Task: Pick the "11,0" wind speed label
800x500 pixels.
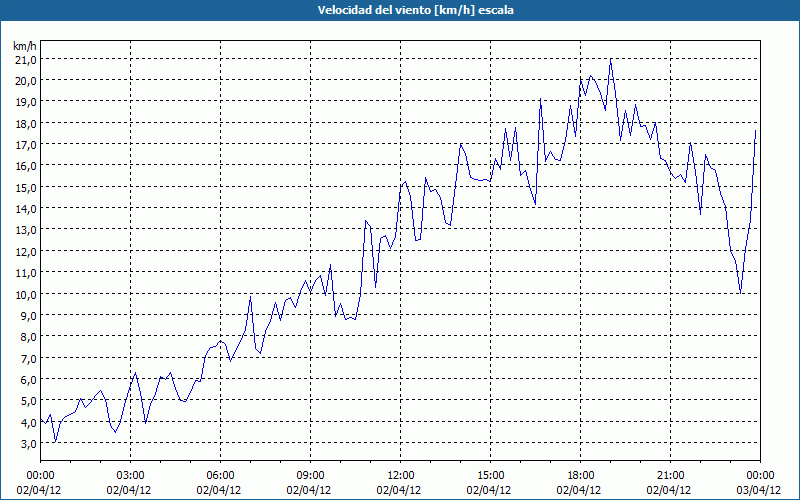Action: (26, 273)
